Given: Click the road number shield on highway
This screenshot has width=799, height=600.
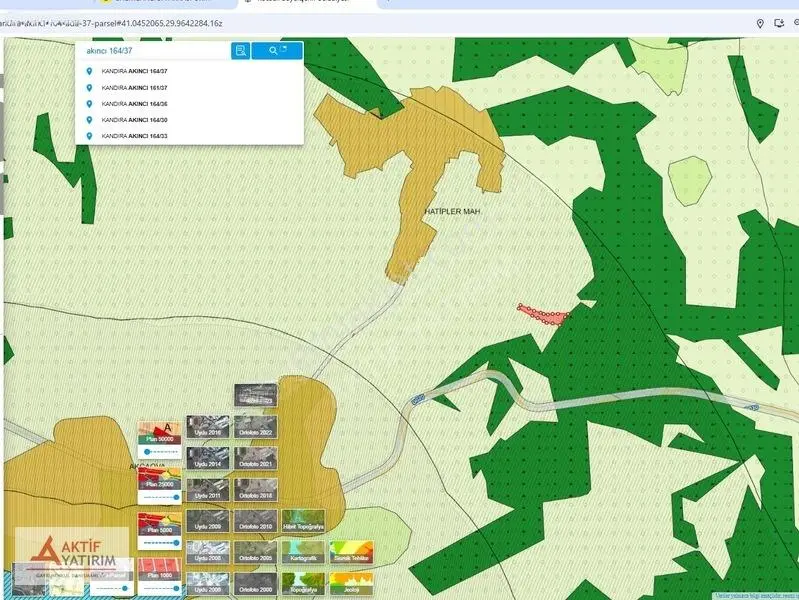Looking at the screenshot, I should (x=418, y=400).
